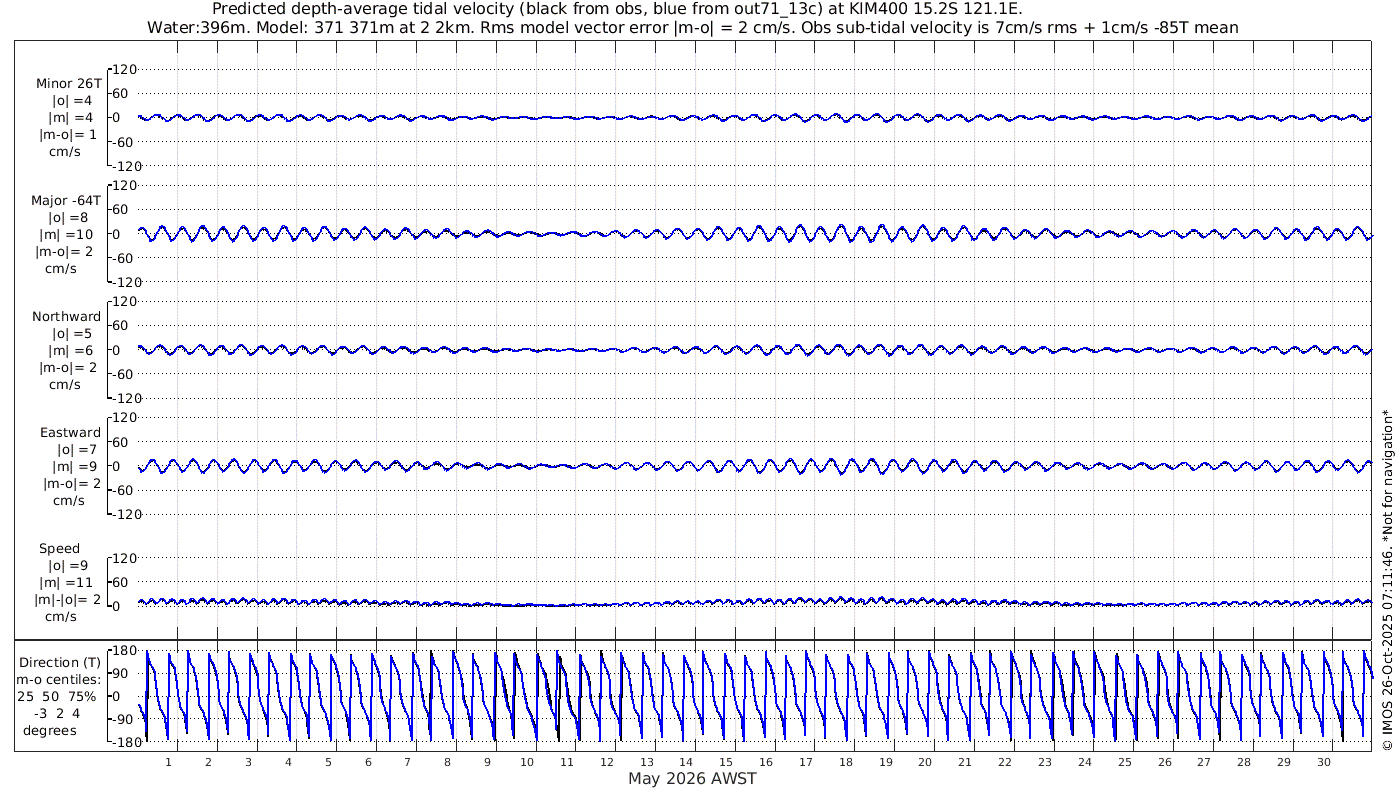This screenshot has height=800, width=1400.
Task: Click day 1 label on the date axis
Action: (x=169, y=761)
